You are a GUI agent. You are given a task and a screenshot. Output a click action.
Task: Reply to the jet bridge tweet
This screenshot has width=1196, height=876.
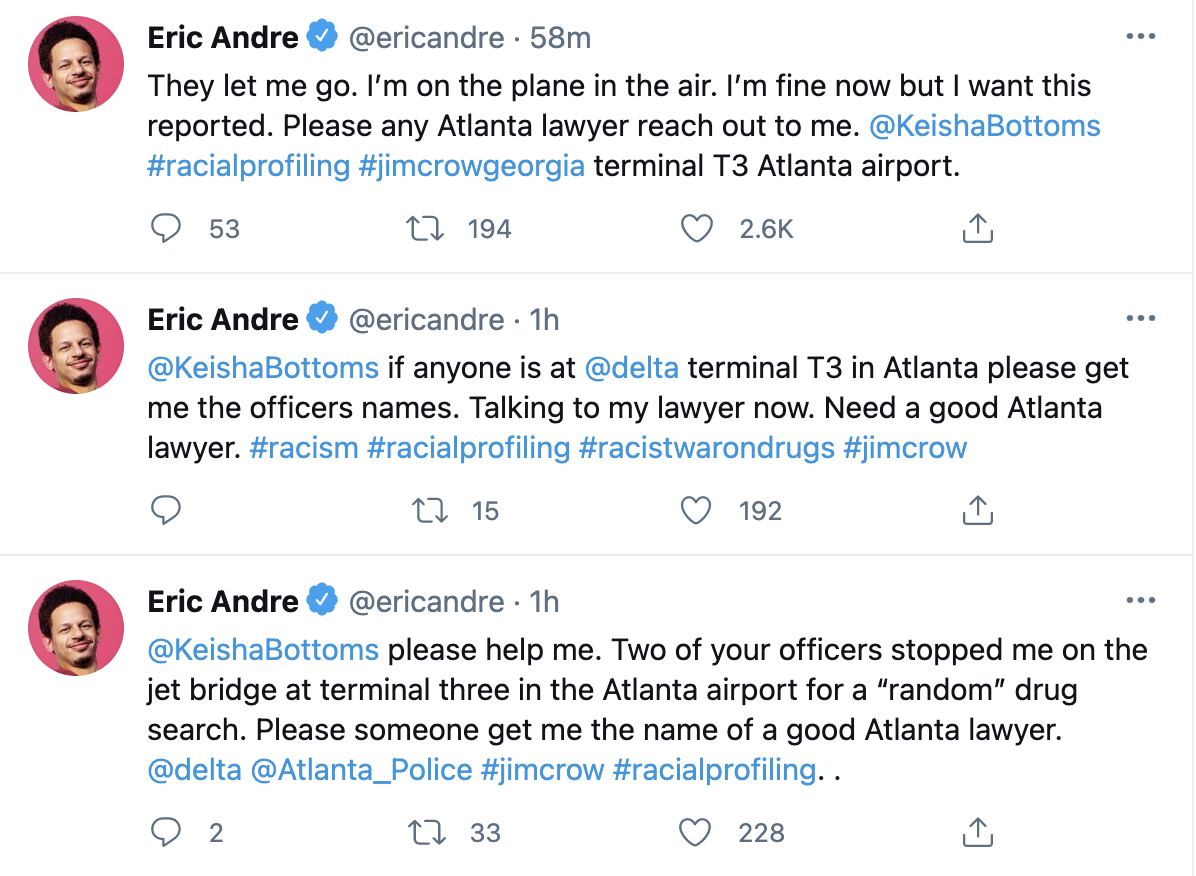point(165,833)
